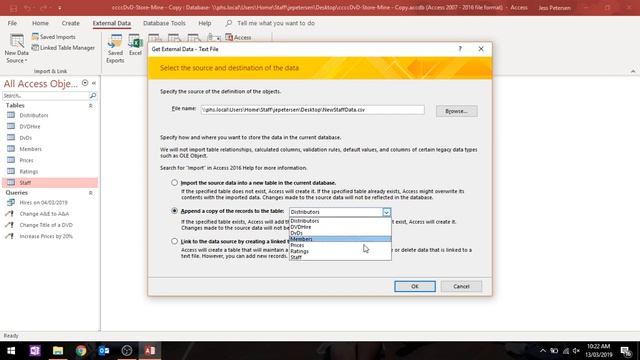640x360 pixels.
Task: Open Windows Start menu
Action: (x=11, y=351)
